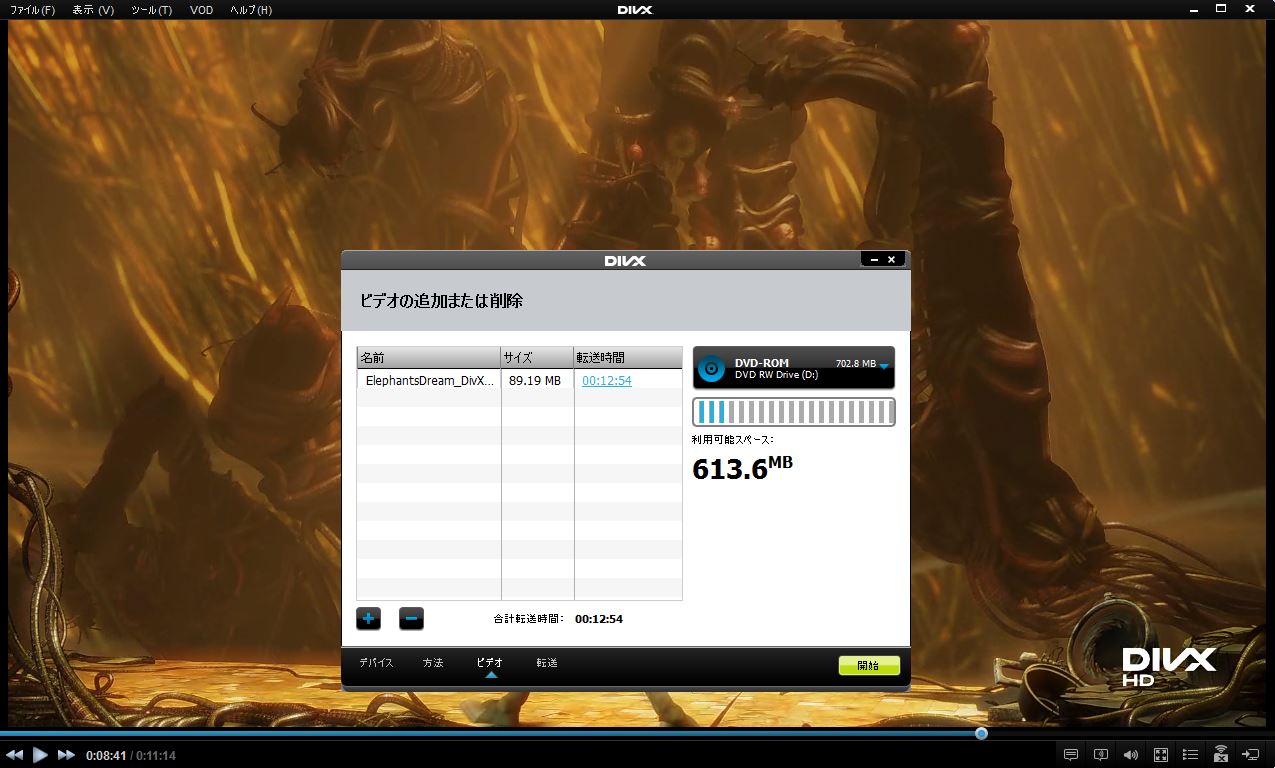Click the DVD-ROM disc icon

pos(711,368)
